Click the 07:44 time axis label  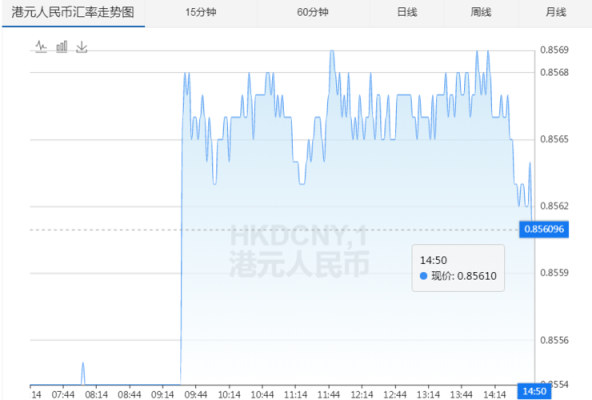tap(63, 395)
